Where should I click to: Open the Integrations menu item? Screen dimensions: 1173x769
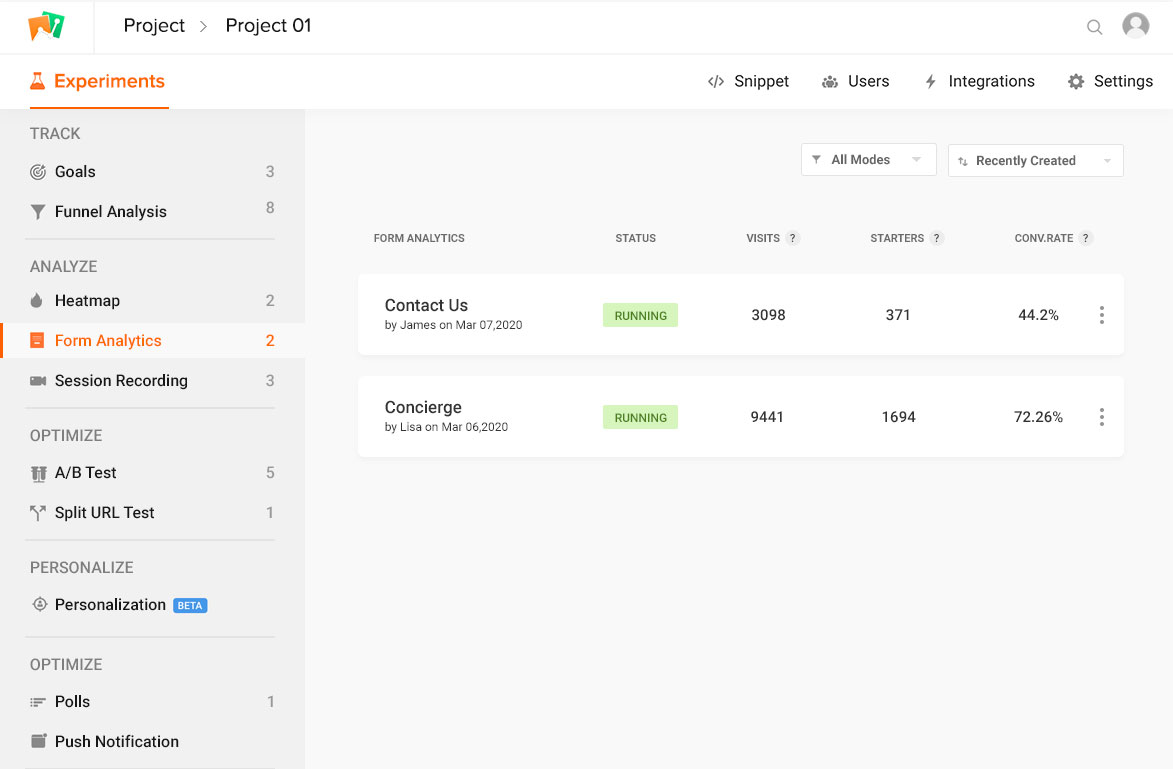click(x=979, y=82)
